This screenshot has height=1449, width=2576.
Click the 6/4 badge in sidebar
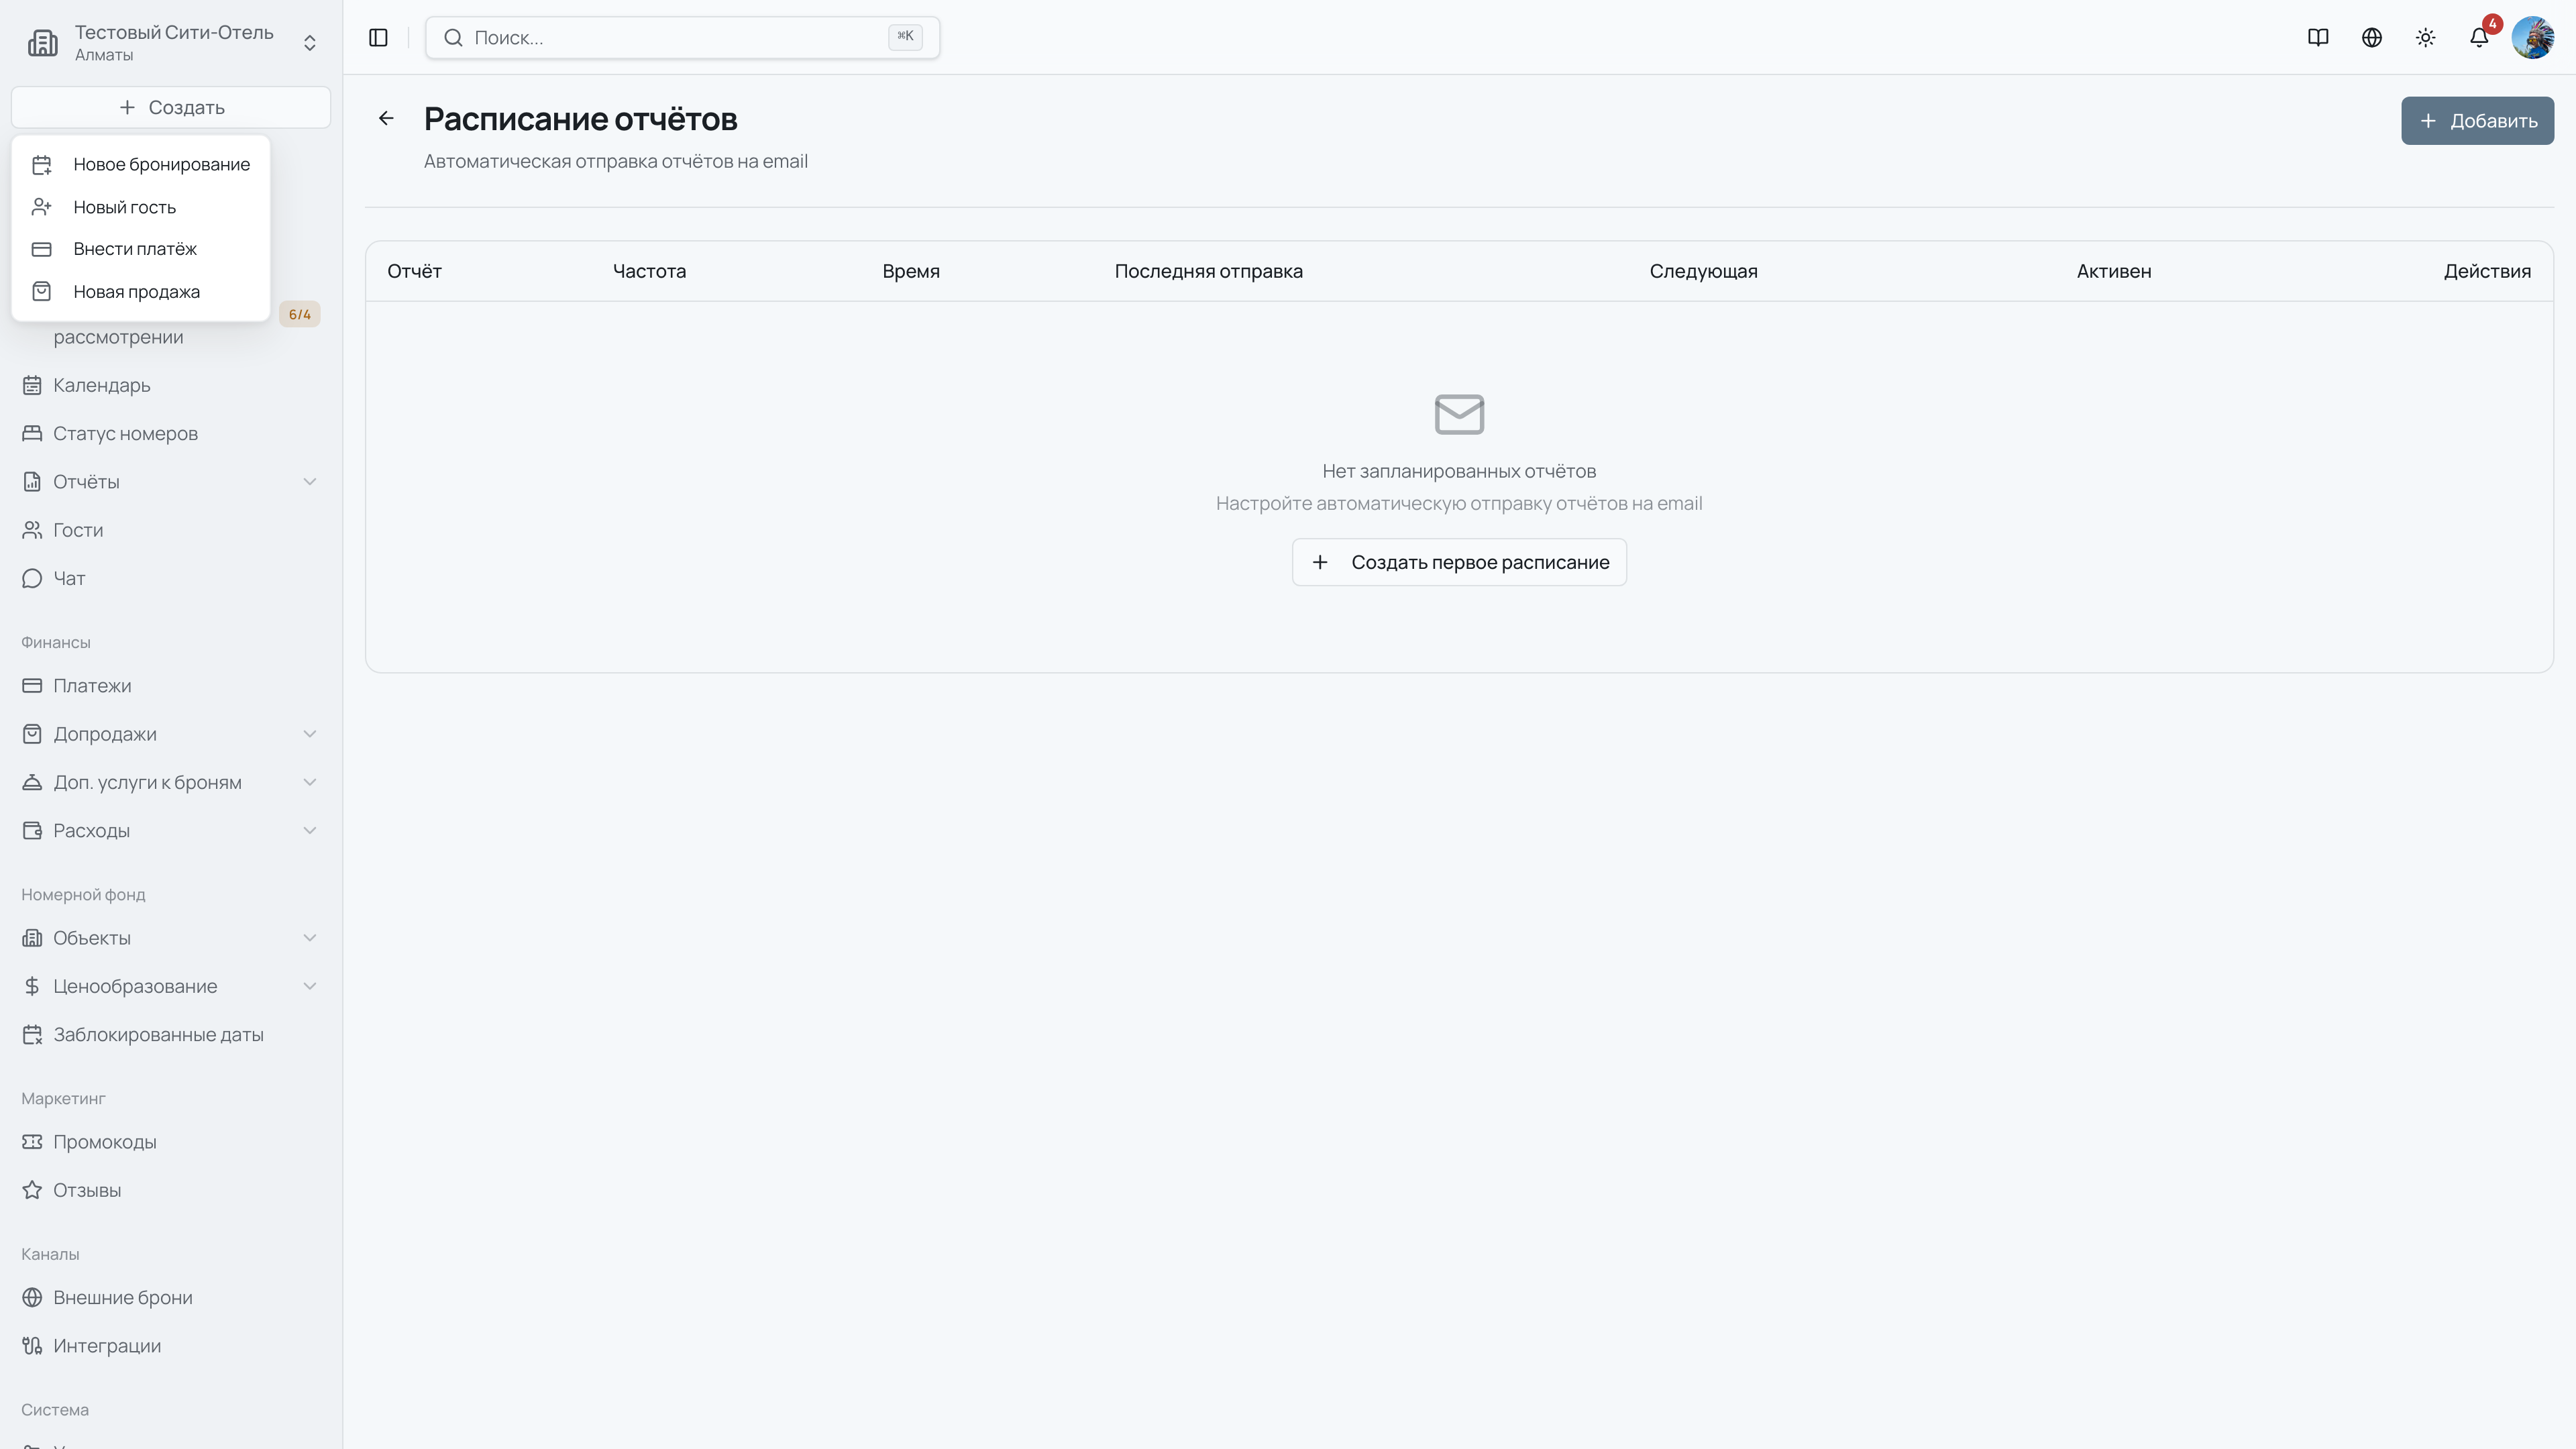pyautogui.click(x=300, y=314)
